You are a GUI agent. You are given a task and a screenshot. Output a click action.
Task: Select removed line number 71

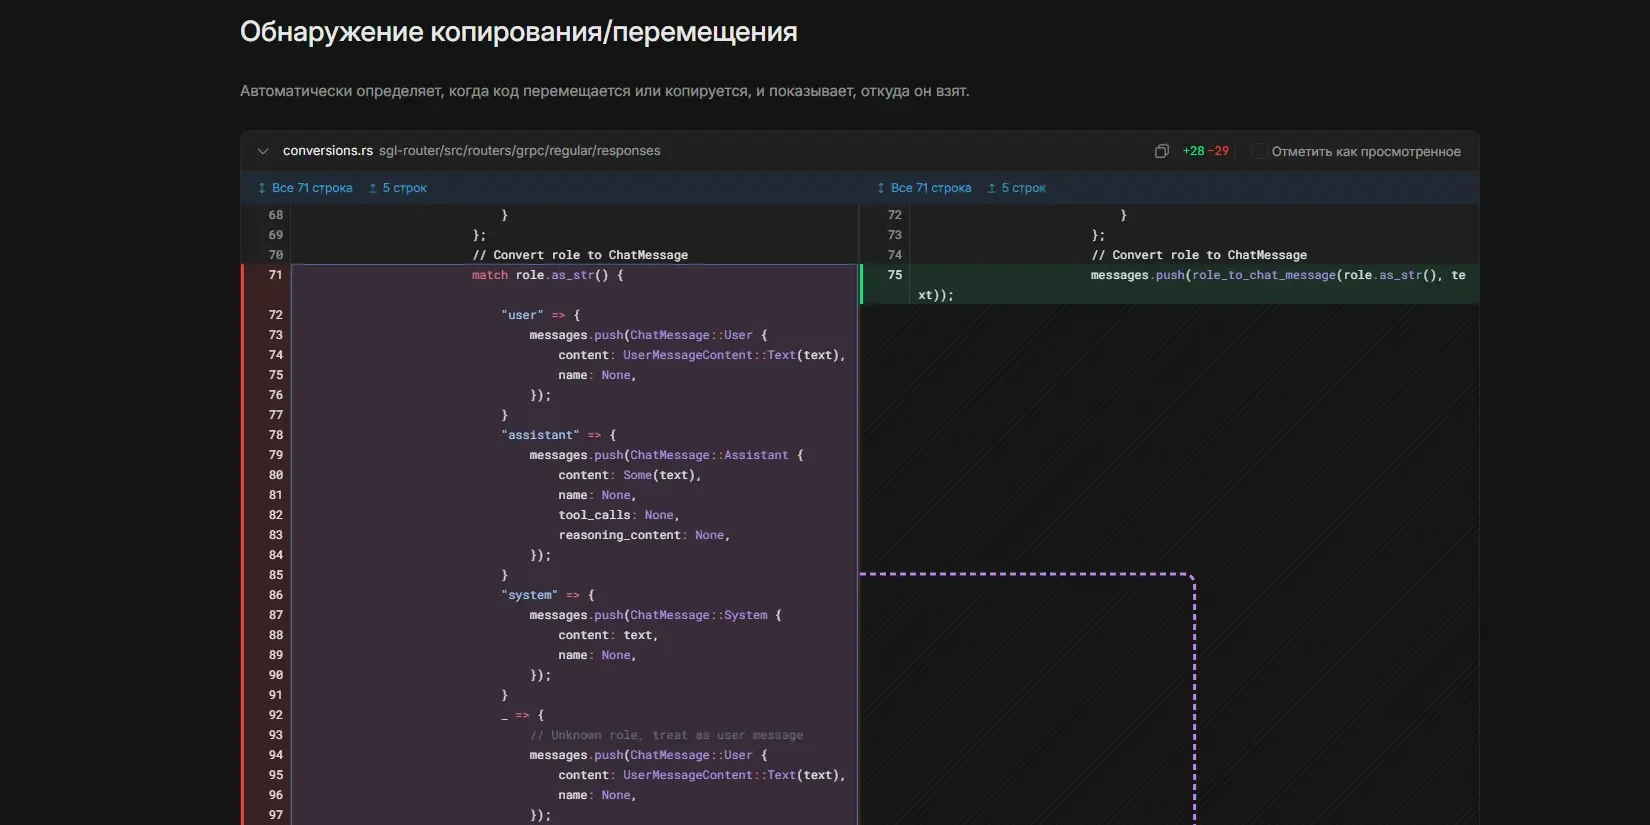(x=276, y=275)
